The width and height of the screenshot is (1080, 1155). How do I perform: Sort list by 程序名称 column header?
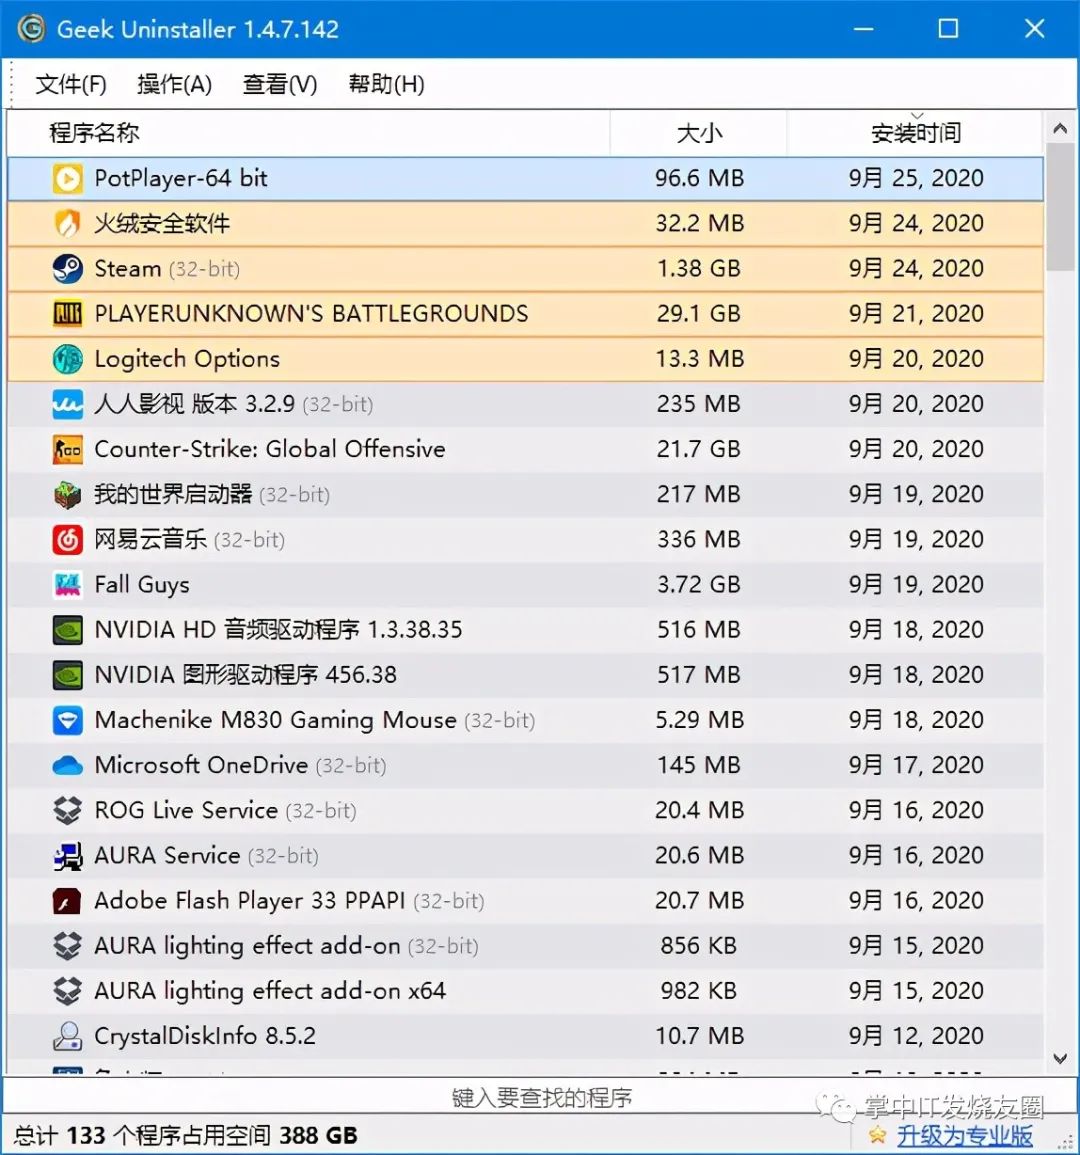coord(309,133)
